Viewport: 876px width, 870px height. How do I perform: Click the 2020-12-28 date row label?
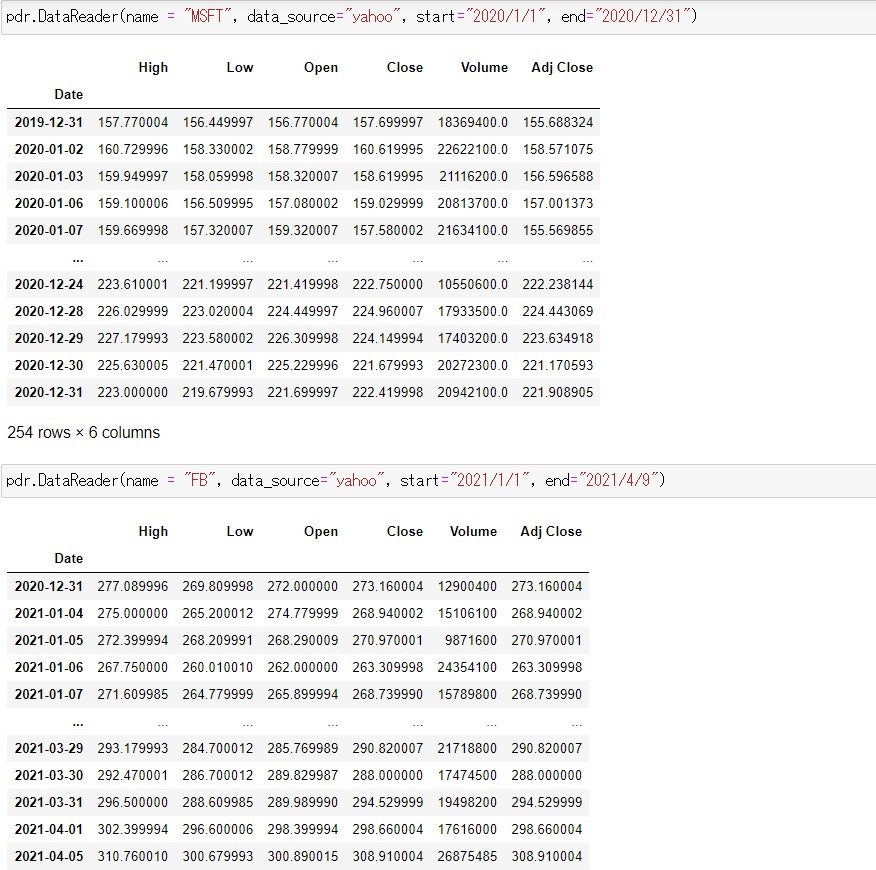[49, 311]
